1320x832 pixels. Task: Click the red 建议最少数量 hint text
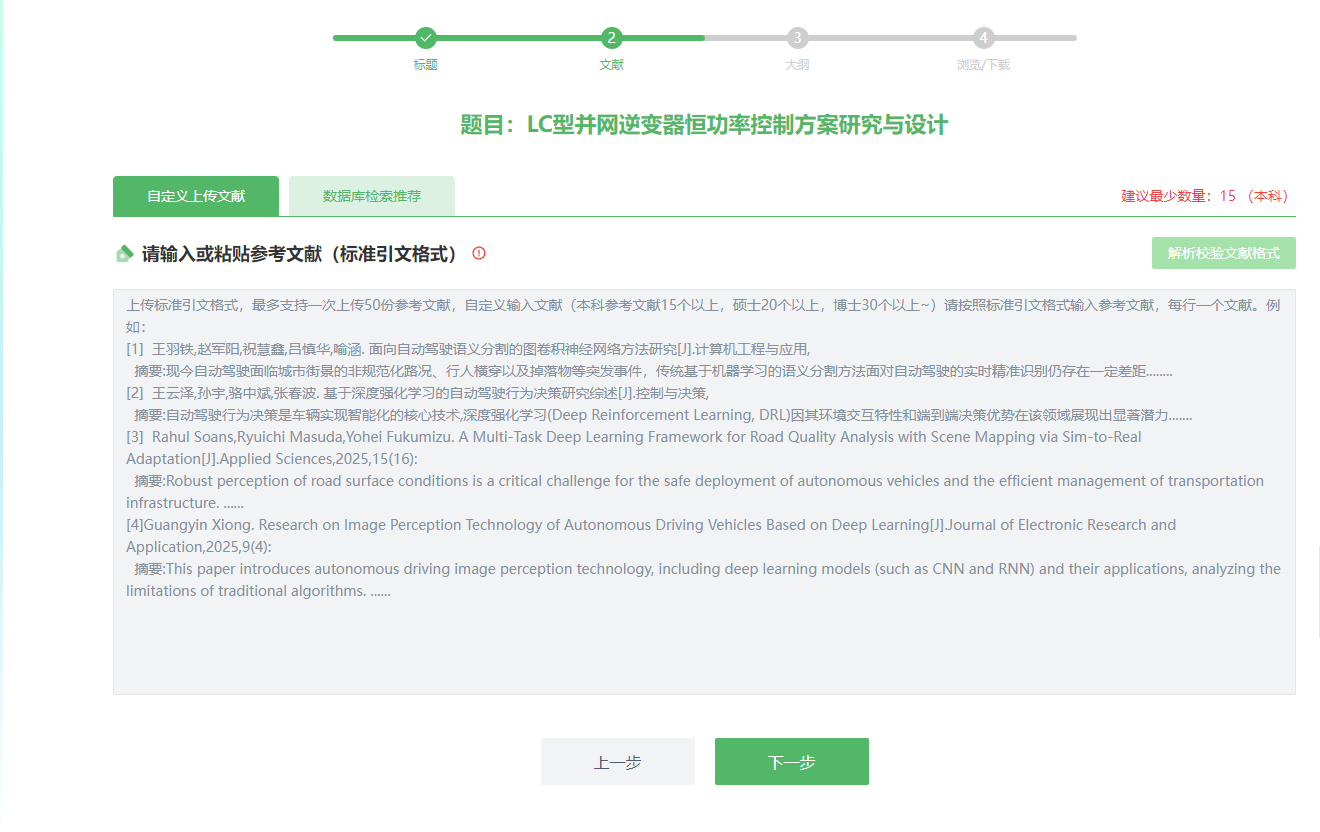pyautogui.click(x=1205, y=196)
